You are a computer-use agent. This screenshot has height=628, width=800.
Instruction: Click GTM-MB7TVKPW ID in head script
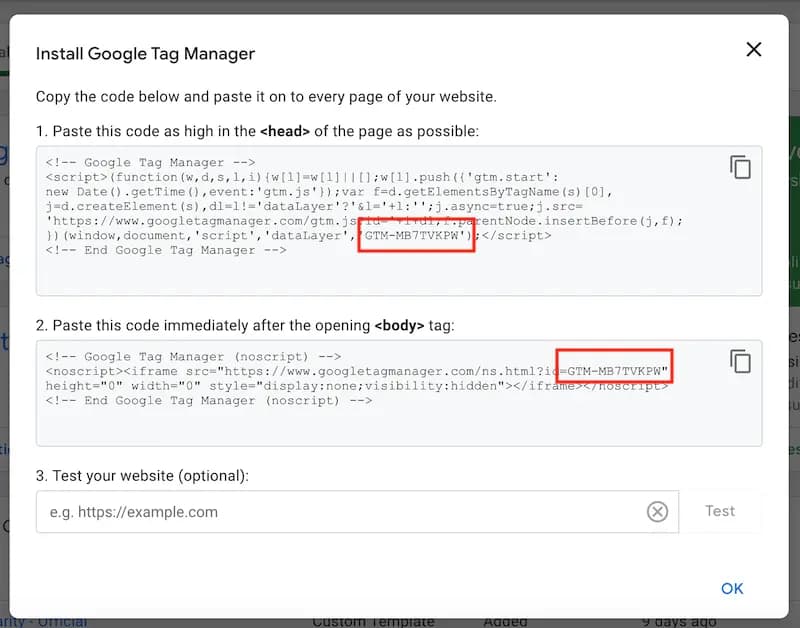pyautogui.click(x=412, y=236)
